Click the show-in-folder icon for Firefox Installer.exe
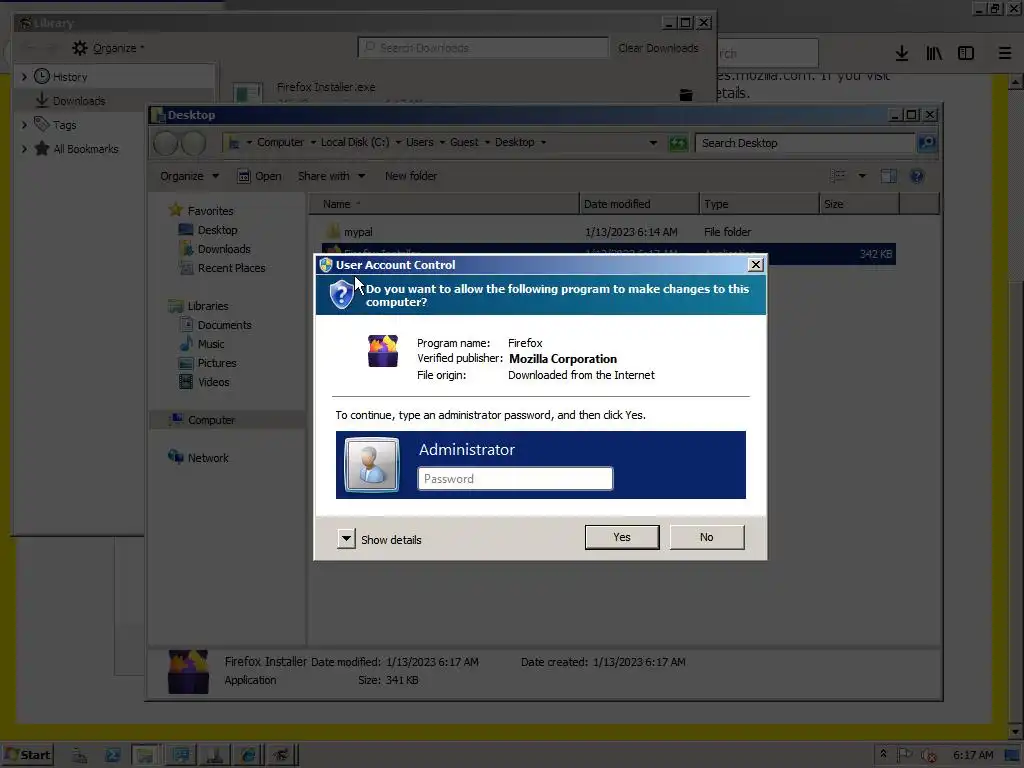Image resolution: width=1024 pixels, height=768 pixels. (x=686, y=95)
